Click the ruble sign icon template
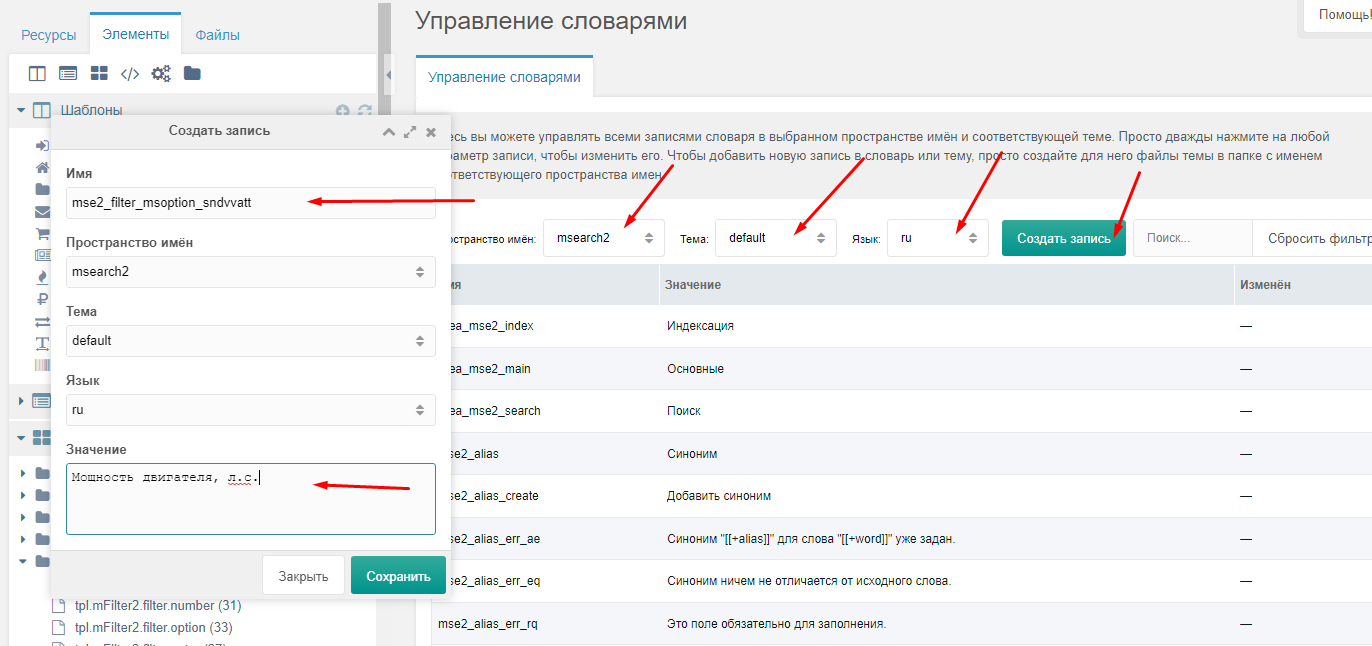Screen dimensions: 1372x646 [42, 299]
